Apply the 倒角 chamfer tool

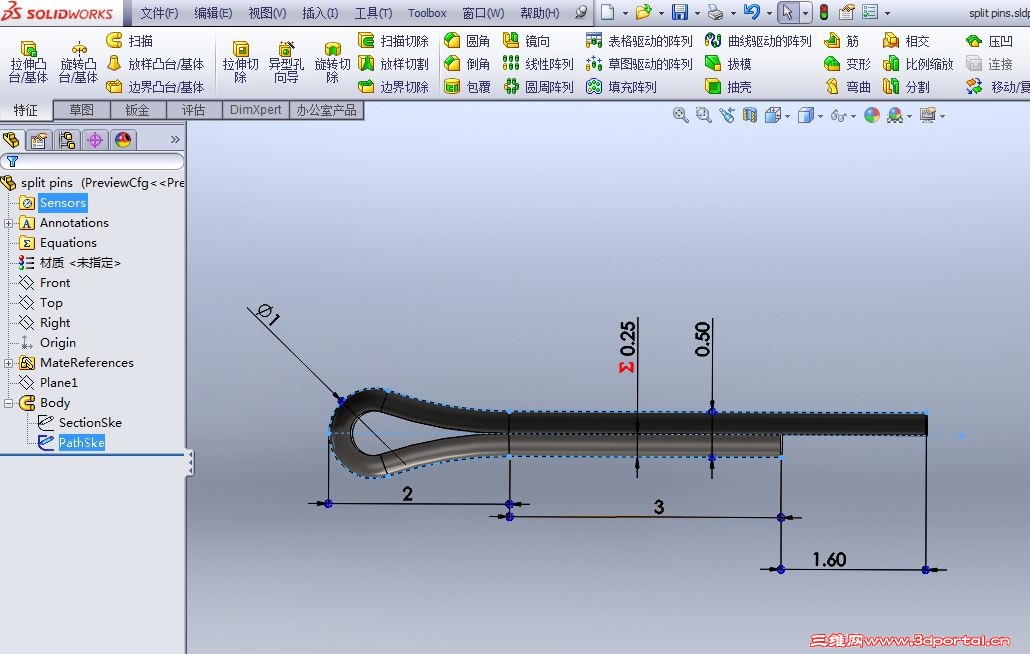[467, 64]
